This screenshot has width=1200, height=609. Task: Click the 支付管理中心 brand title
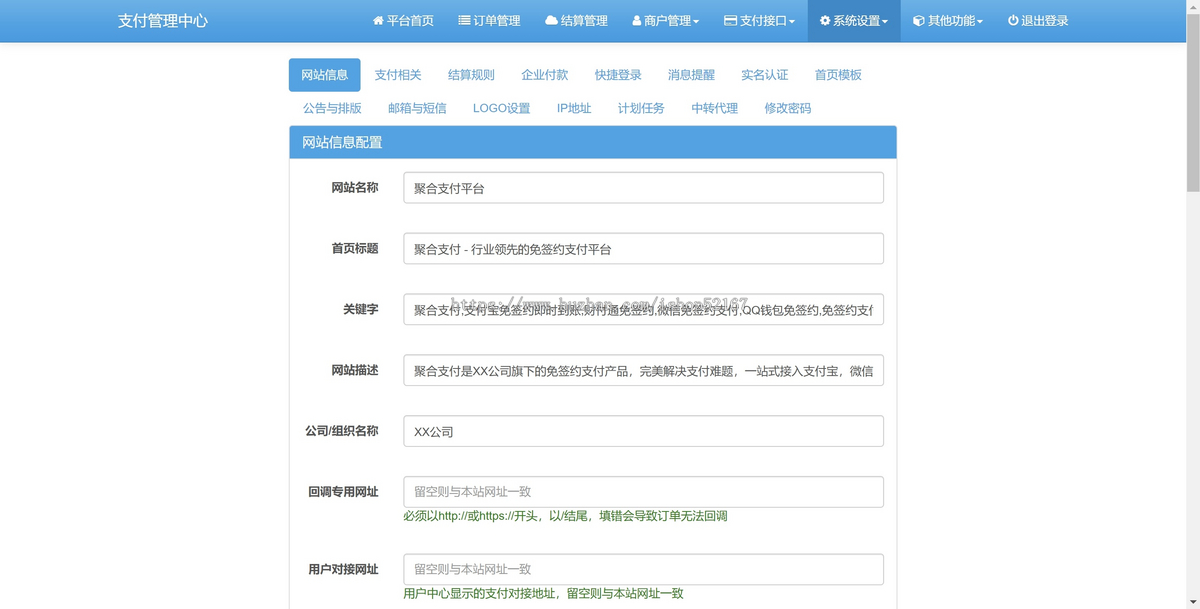point(163,21)
